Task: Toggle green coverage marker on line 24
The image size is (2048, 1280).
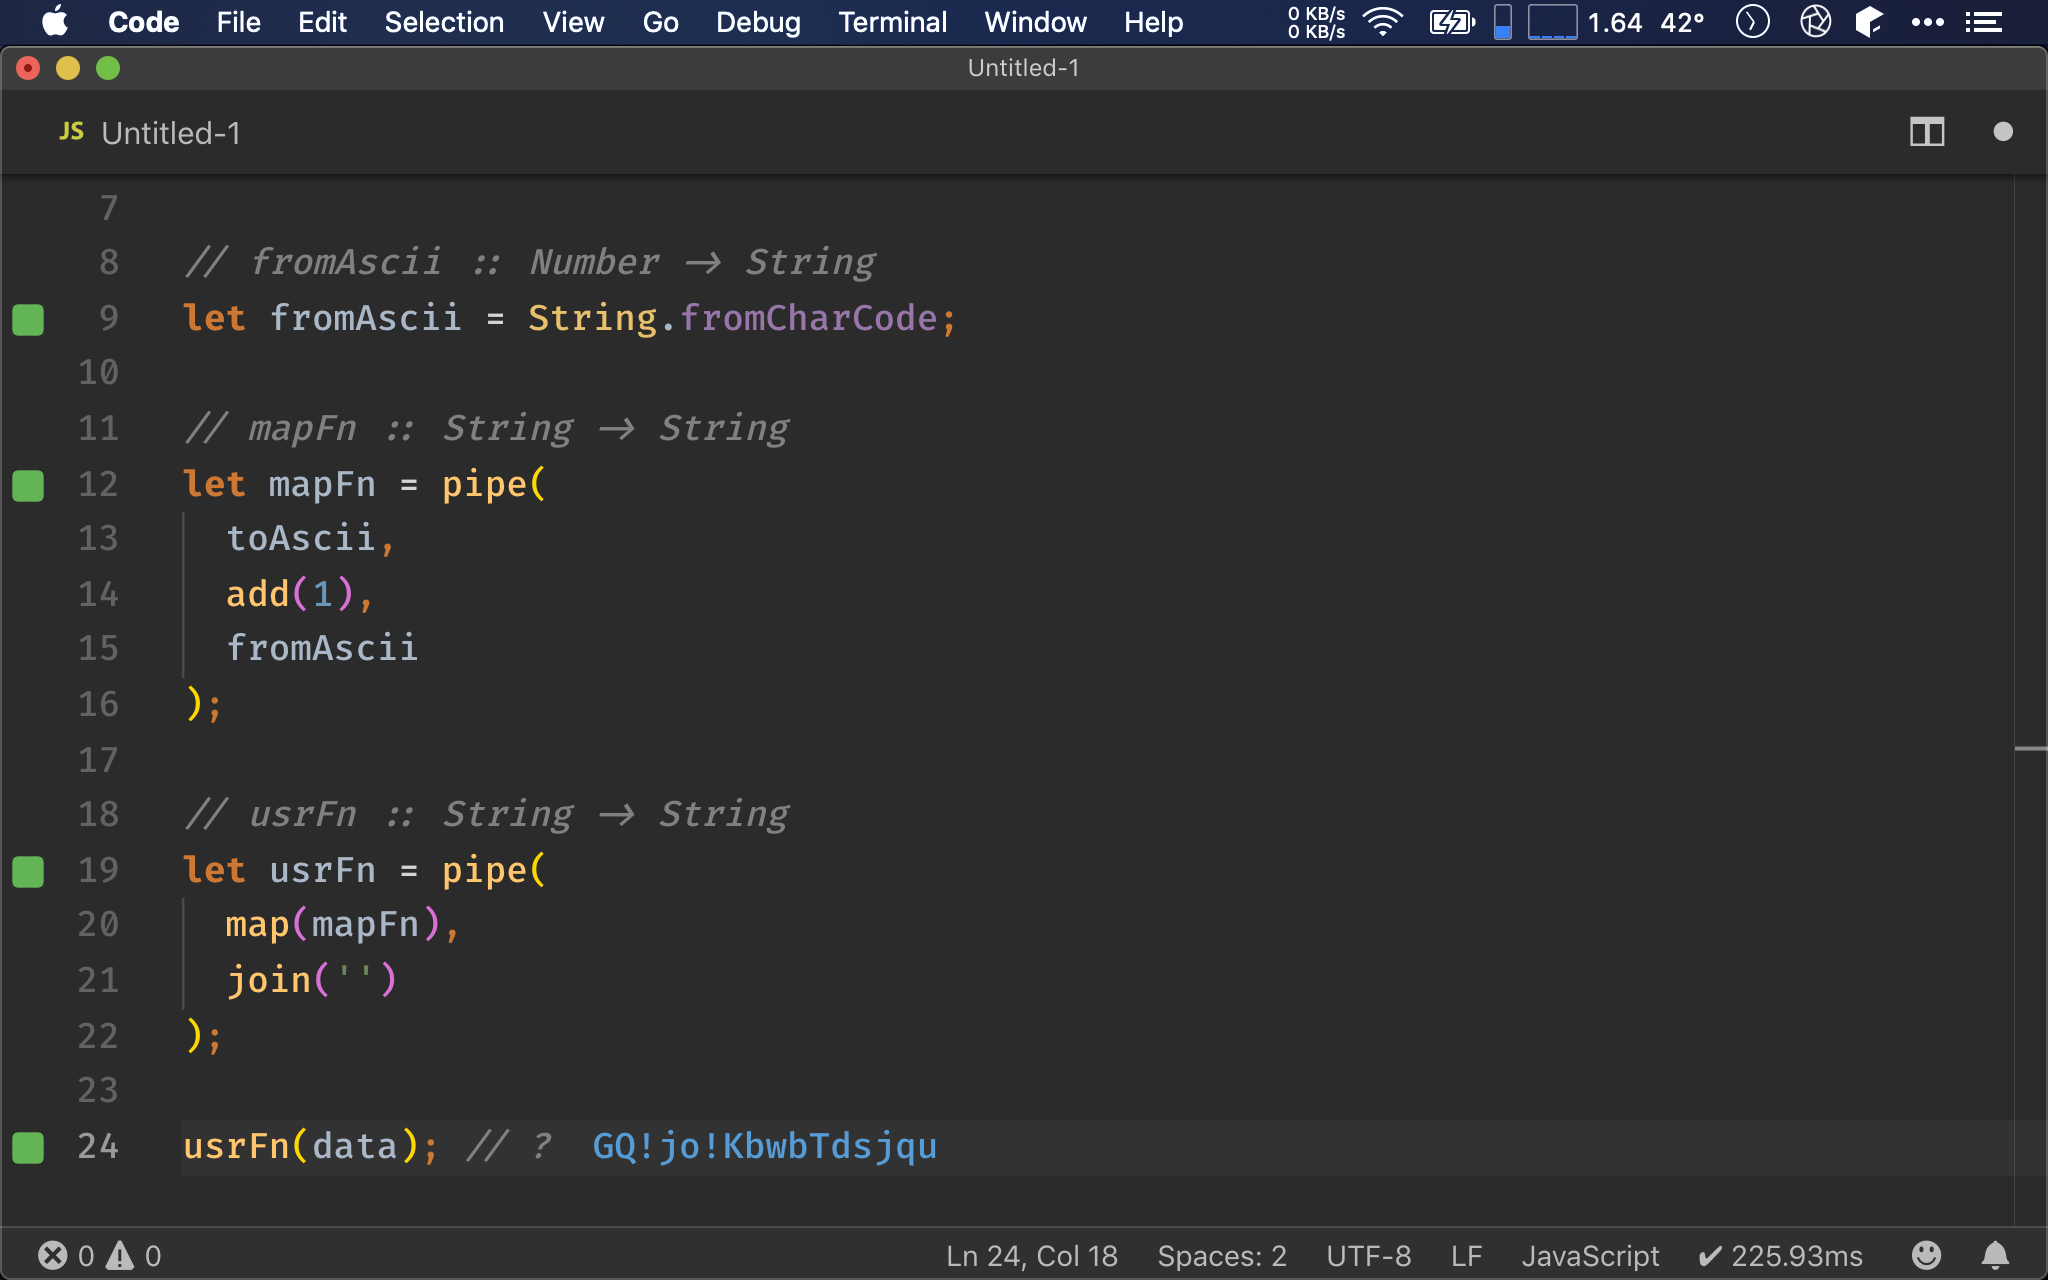Action: point(28,1148)
